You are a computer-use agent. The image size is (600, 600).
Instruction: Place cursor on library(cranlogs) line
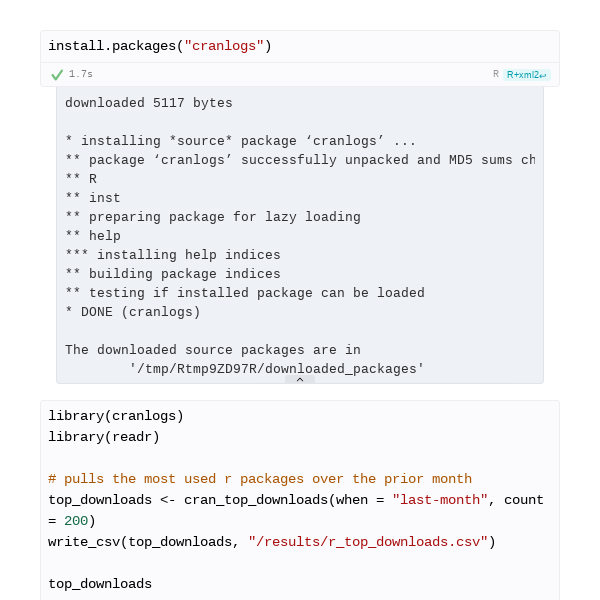click(x=116, y=416)
